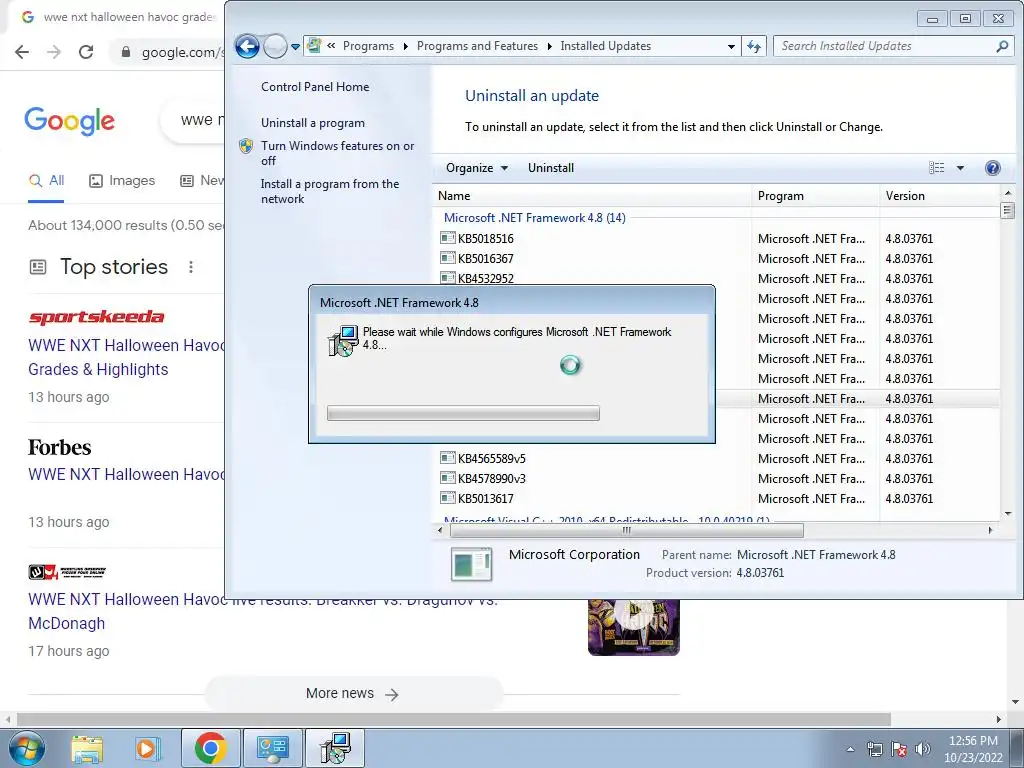Click the icon next to KB5018516
The height and width of the screenshot is (768, 1024).
[x=447, y=238]
